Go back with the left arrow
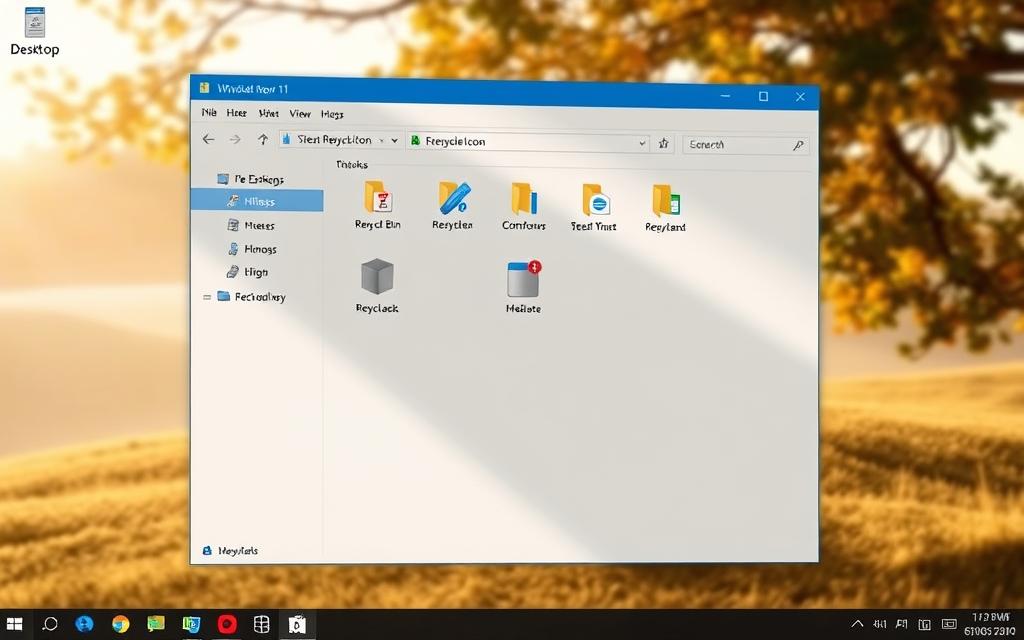The height and width of the screenshot is (640, 1024). click(x=208, y=139)
